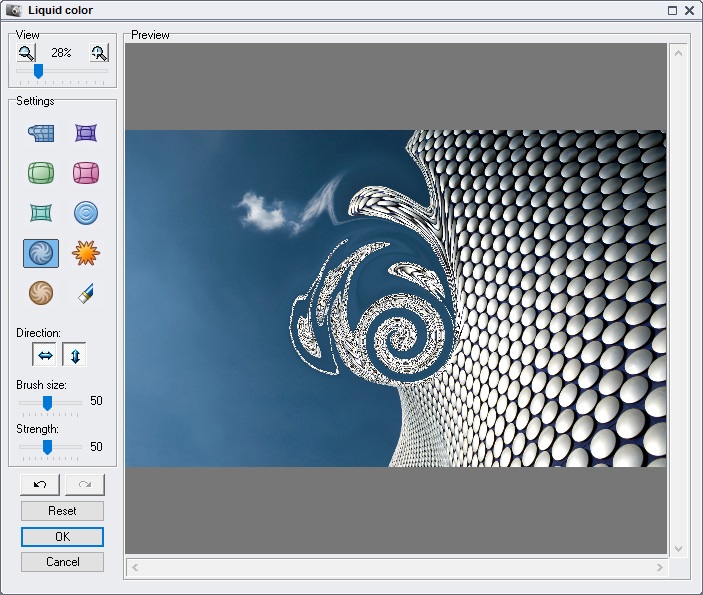Click the undo arrow button
Image resolution: width=703 pixels, height=595 pixels.
[40, 485]
